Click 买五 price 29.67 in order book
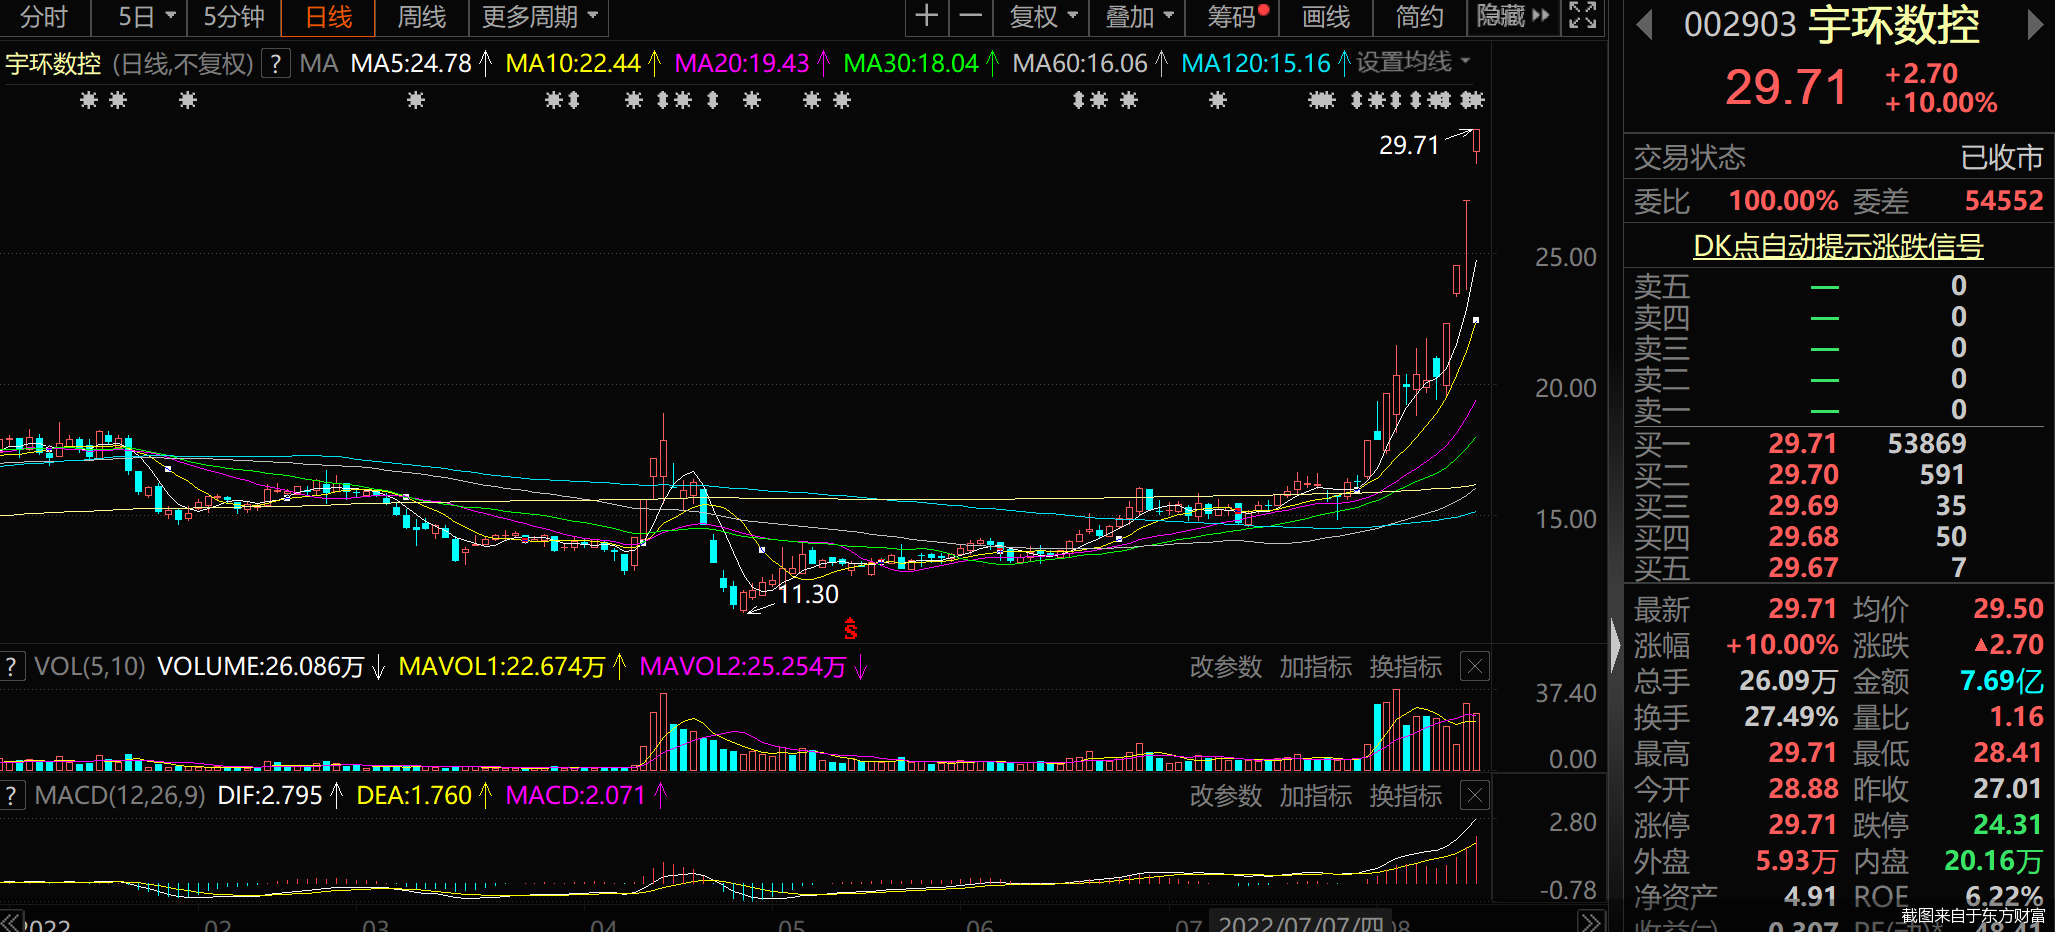2055x932 pixels. pos(1803,568)
